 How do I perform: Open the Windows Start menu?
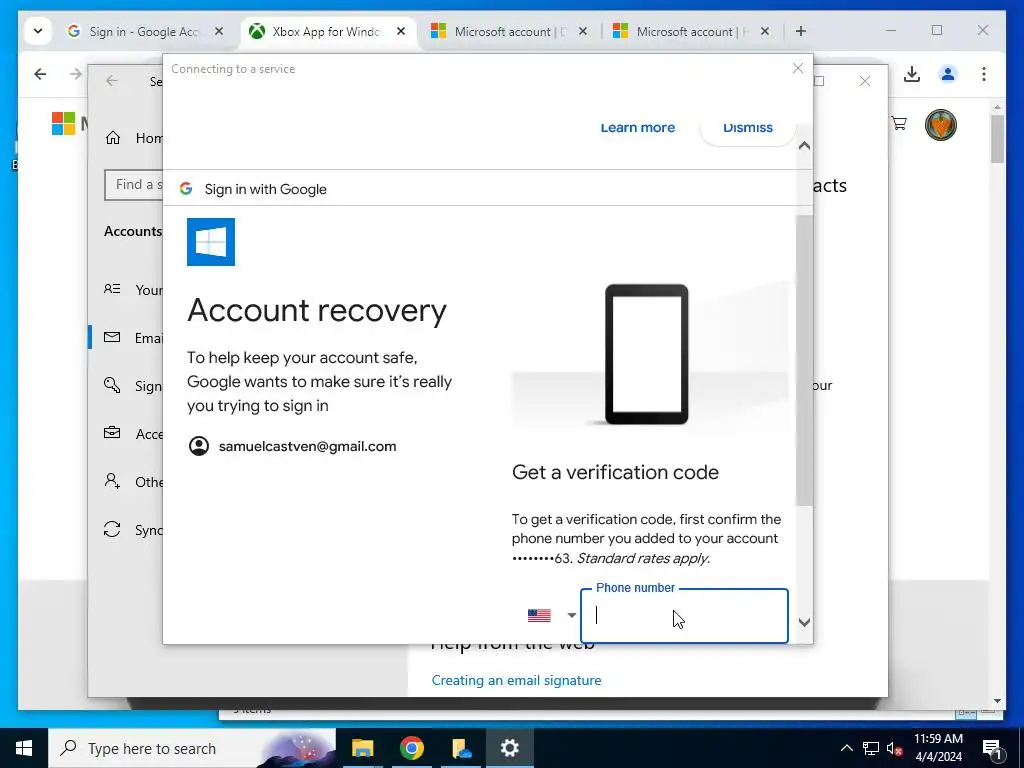pyautogui.click(x=24, y=748)
